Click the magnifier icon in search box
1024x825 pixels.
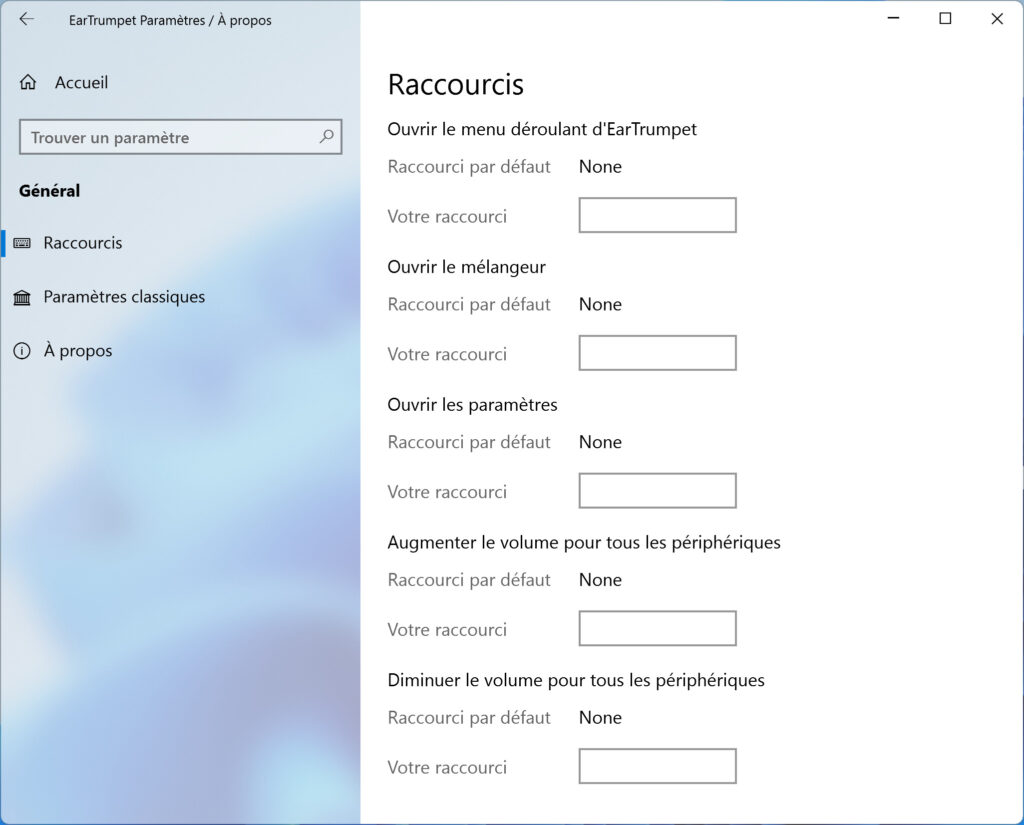(x=327, y=137)
